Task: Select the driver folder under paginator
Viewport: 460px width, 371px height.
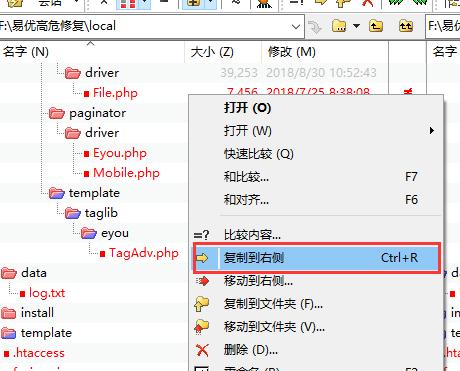Action: [92, 133]
